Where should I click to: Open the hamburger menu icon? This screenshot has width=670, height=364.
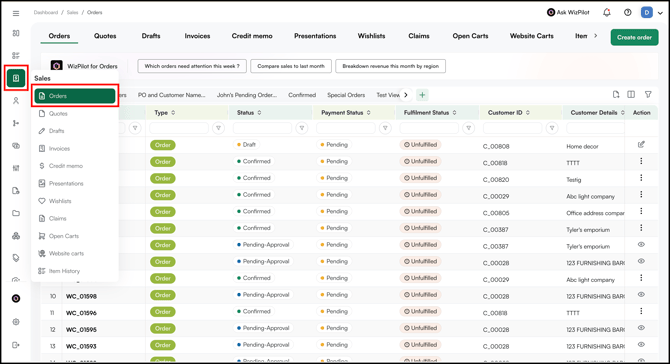coord(16,13)
